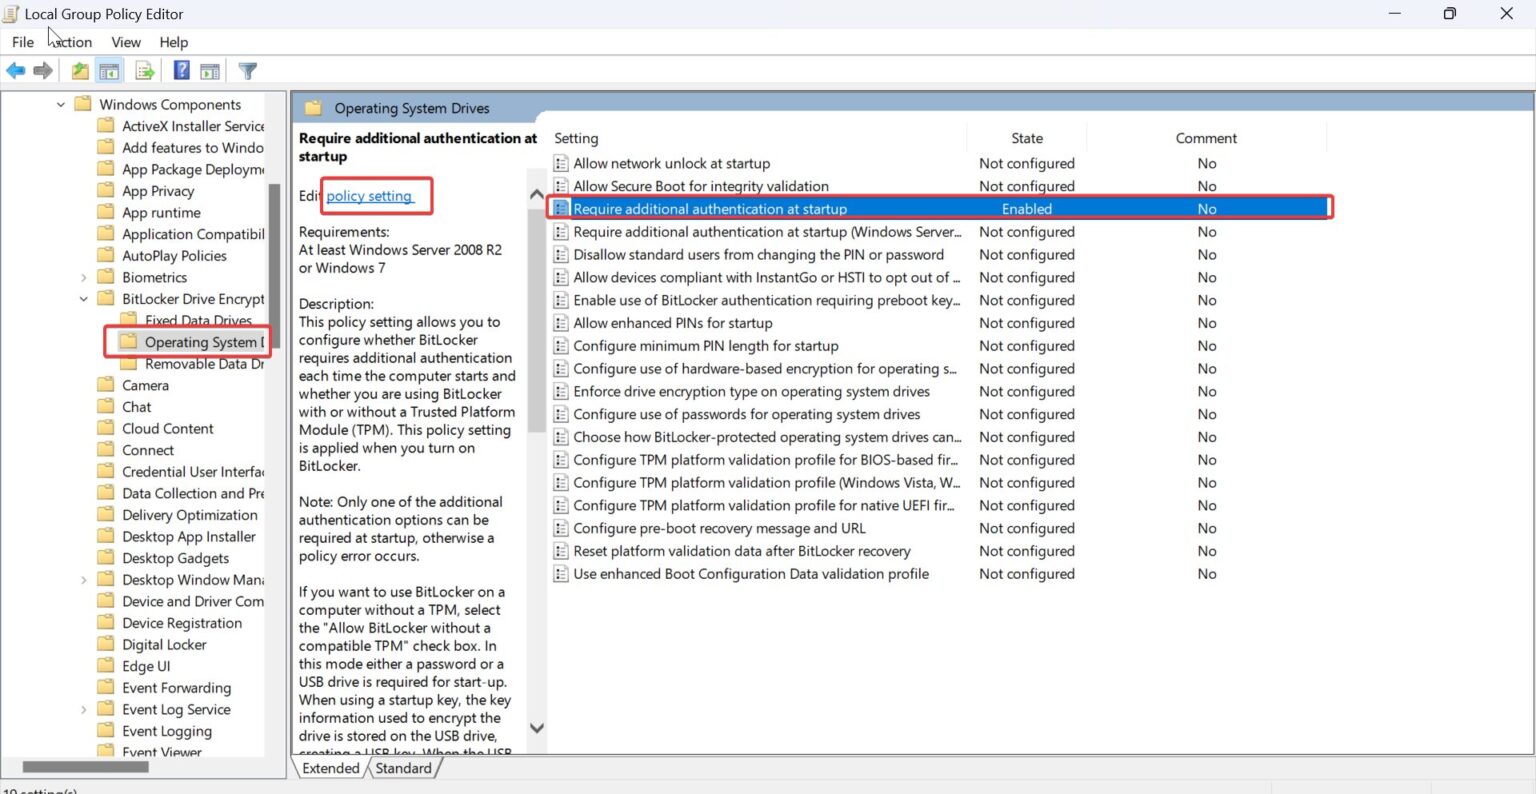1536x794 pixels.
Task: Select Allow enhanced PINs for startup setting
Action: 673,322
